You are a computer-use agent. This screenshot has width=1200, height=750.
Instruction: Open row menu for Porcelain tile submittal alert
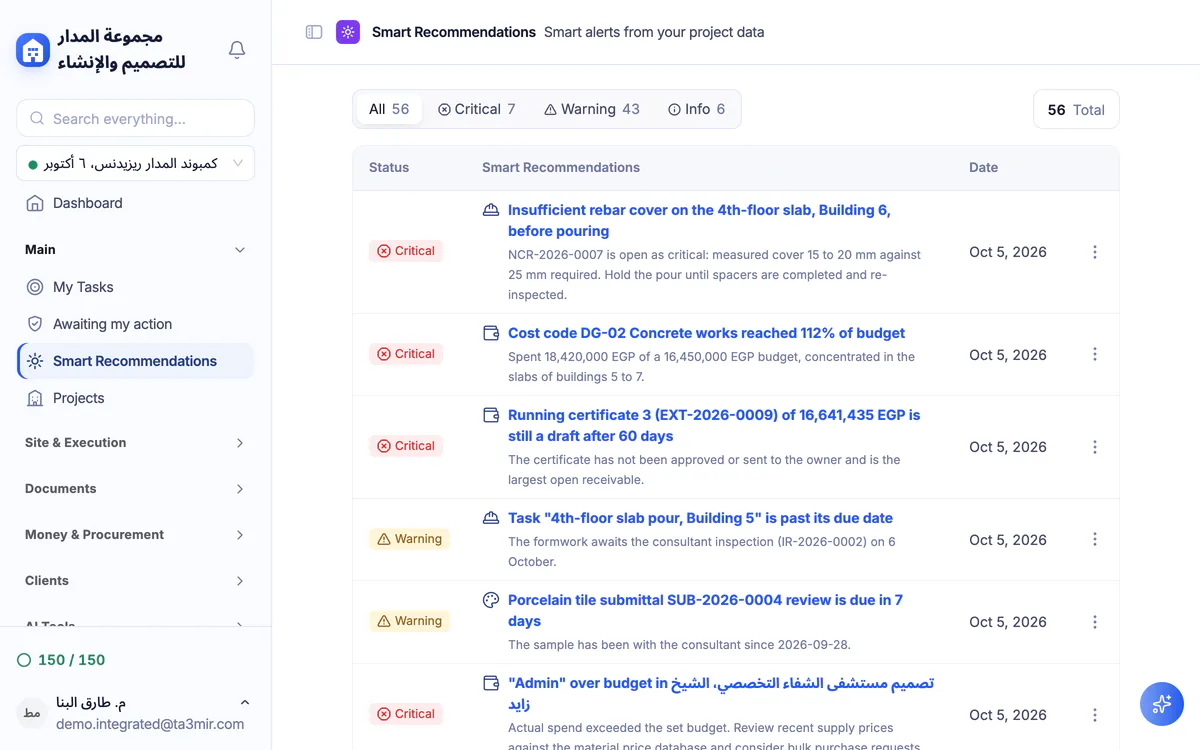[x=1095, y=622]
